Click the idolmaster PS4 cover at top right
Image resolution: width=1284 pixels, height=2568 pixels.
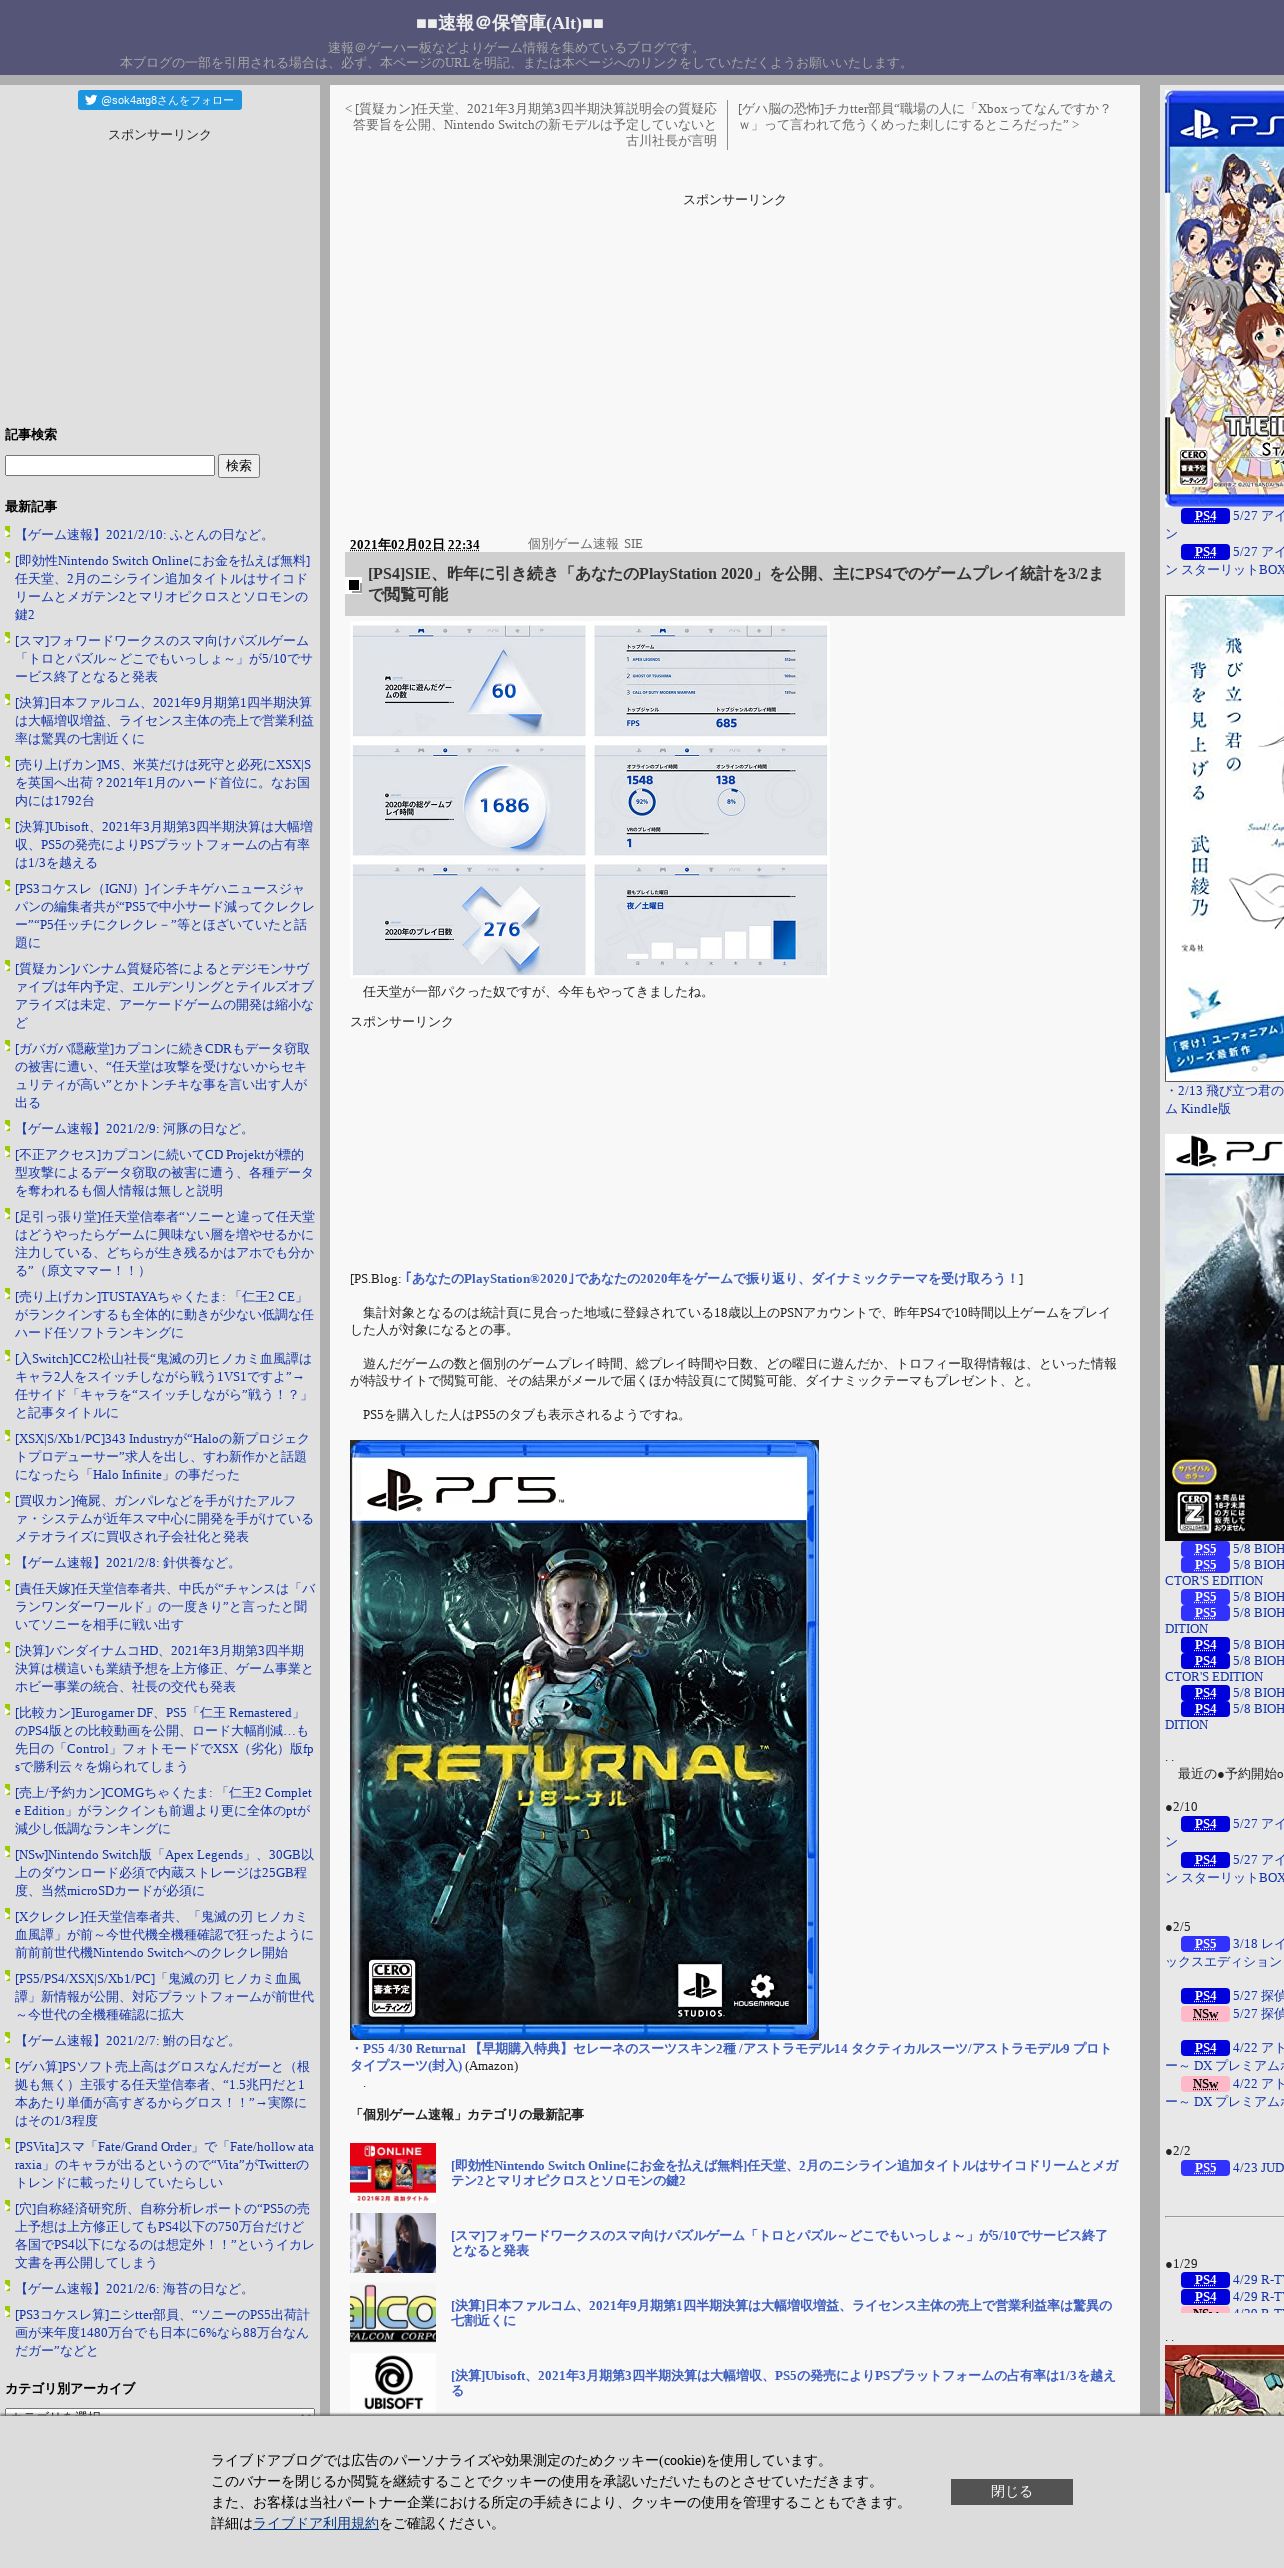[x=1224, y=298]
